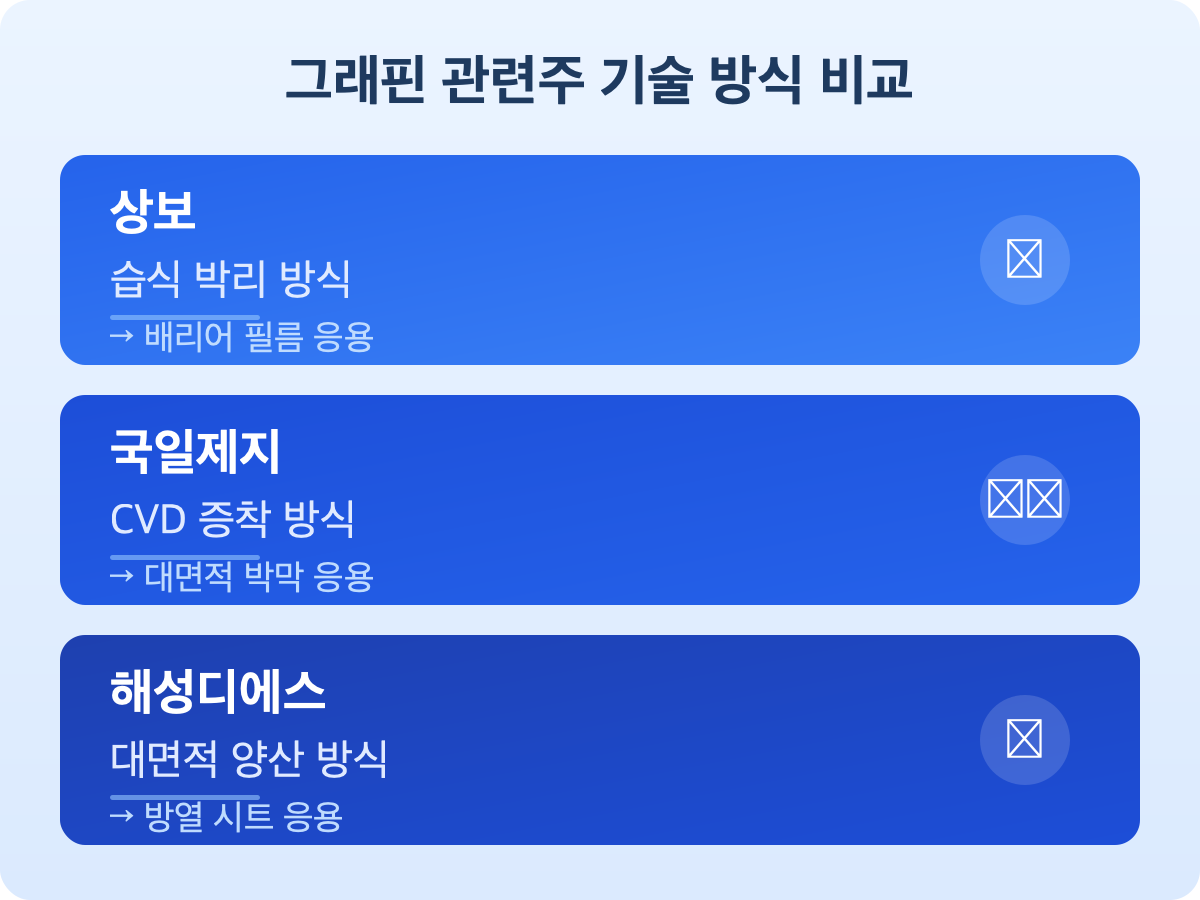1200x900 pixels.
Task: Click the arrow before 방열 시트 응용
Action: coord(121,817)
